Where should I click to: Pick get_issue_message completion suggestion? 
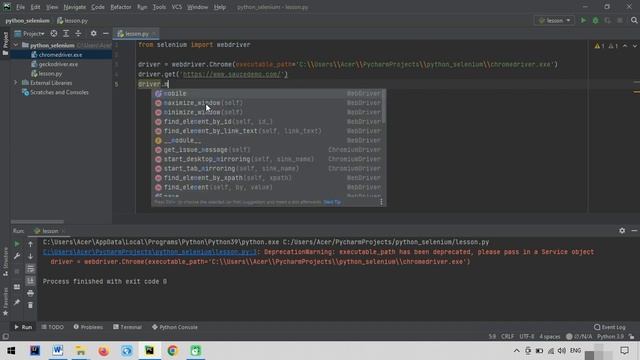tap(268, 150)
